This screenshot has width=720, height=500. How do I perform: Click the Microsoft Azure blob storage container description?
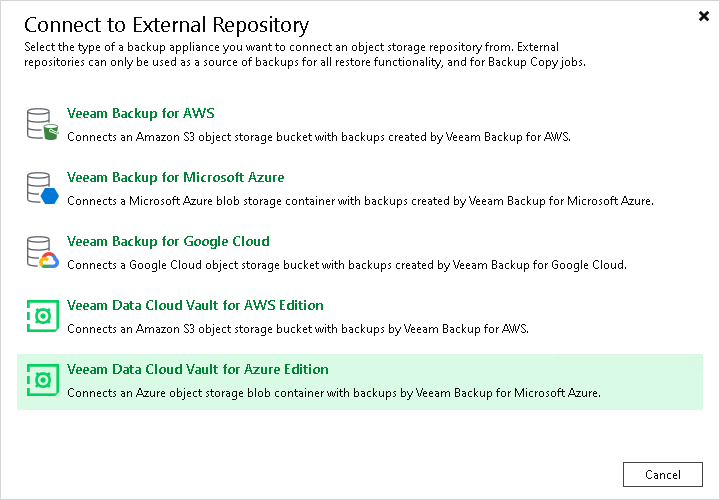(360, 201)
